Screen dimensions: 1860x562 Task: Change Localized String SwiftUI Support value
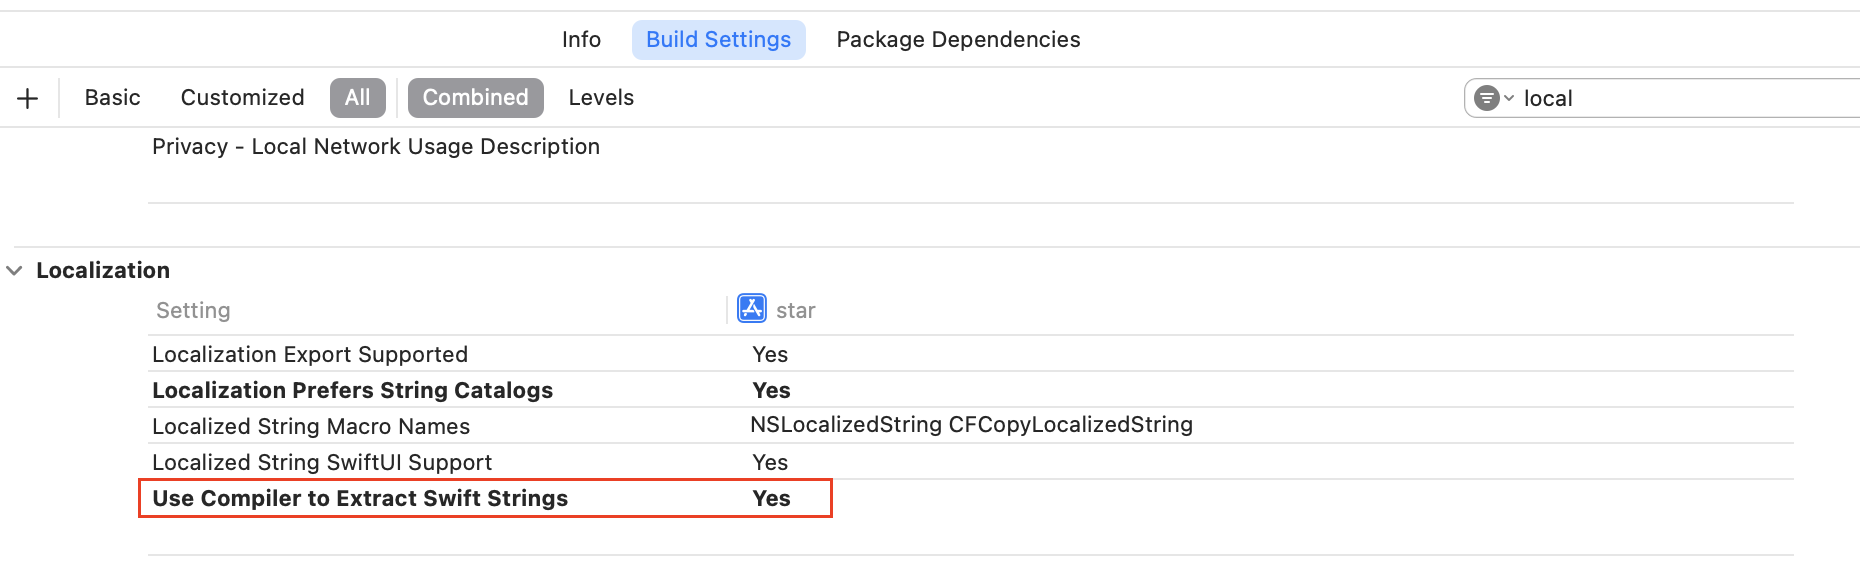tap(770, 462)
